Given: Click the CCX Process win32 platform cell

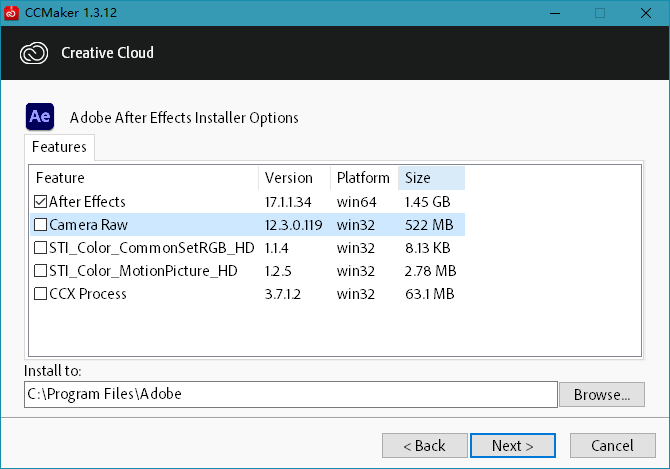Looking at the screenshot, I should click(x=356, y=294).
